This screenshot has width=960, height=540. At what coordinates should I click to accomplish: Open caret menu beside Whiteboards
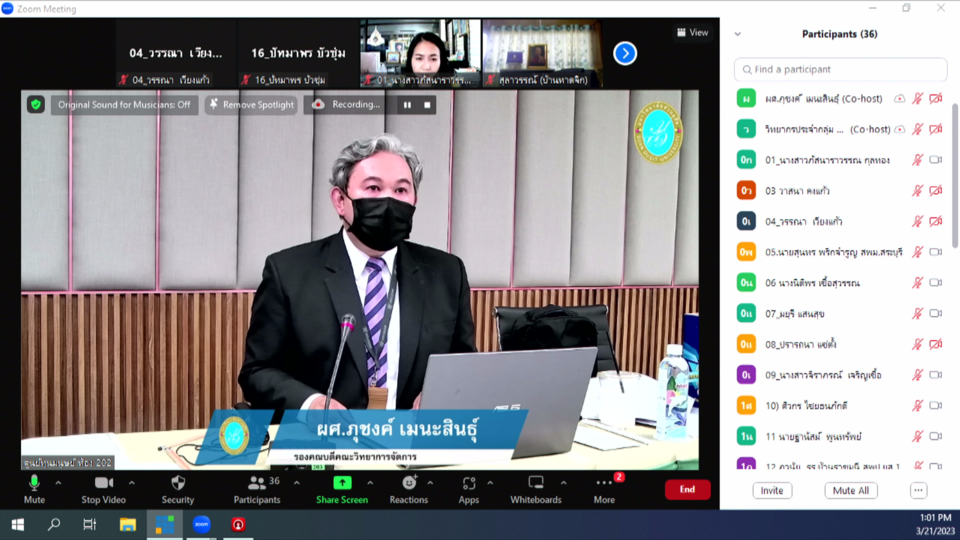pyautogui.click(x=563, y=483)
